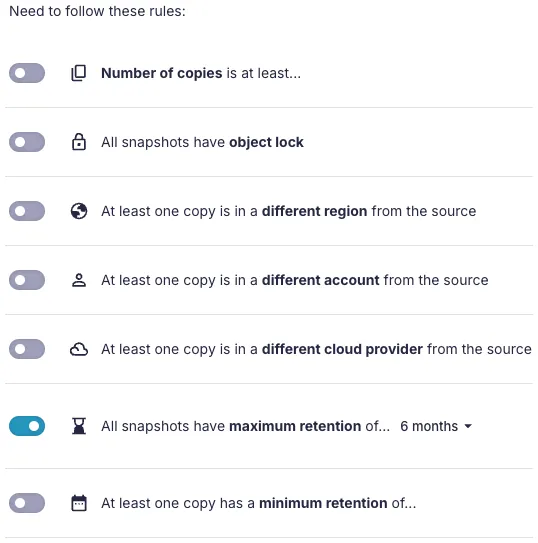The height and width of the screenshot is (543, 538).
Task: Click the globe icon for different region
Action: coord(79,211)
